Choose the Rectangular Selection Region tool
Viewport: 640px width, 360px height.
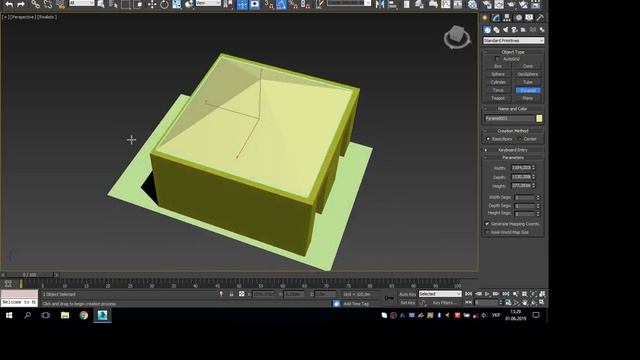tap(126, 4)
